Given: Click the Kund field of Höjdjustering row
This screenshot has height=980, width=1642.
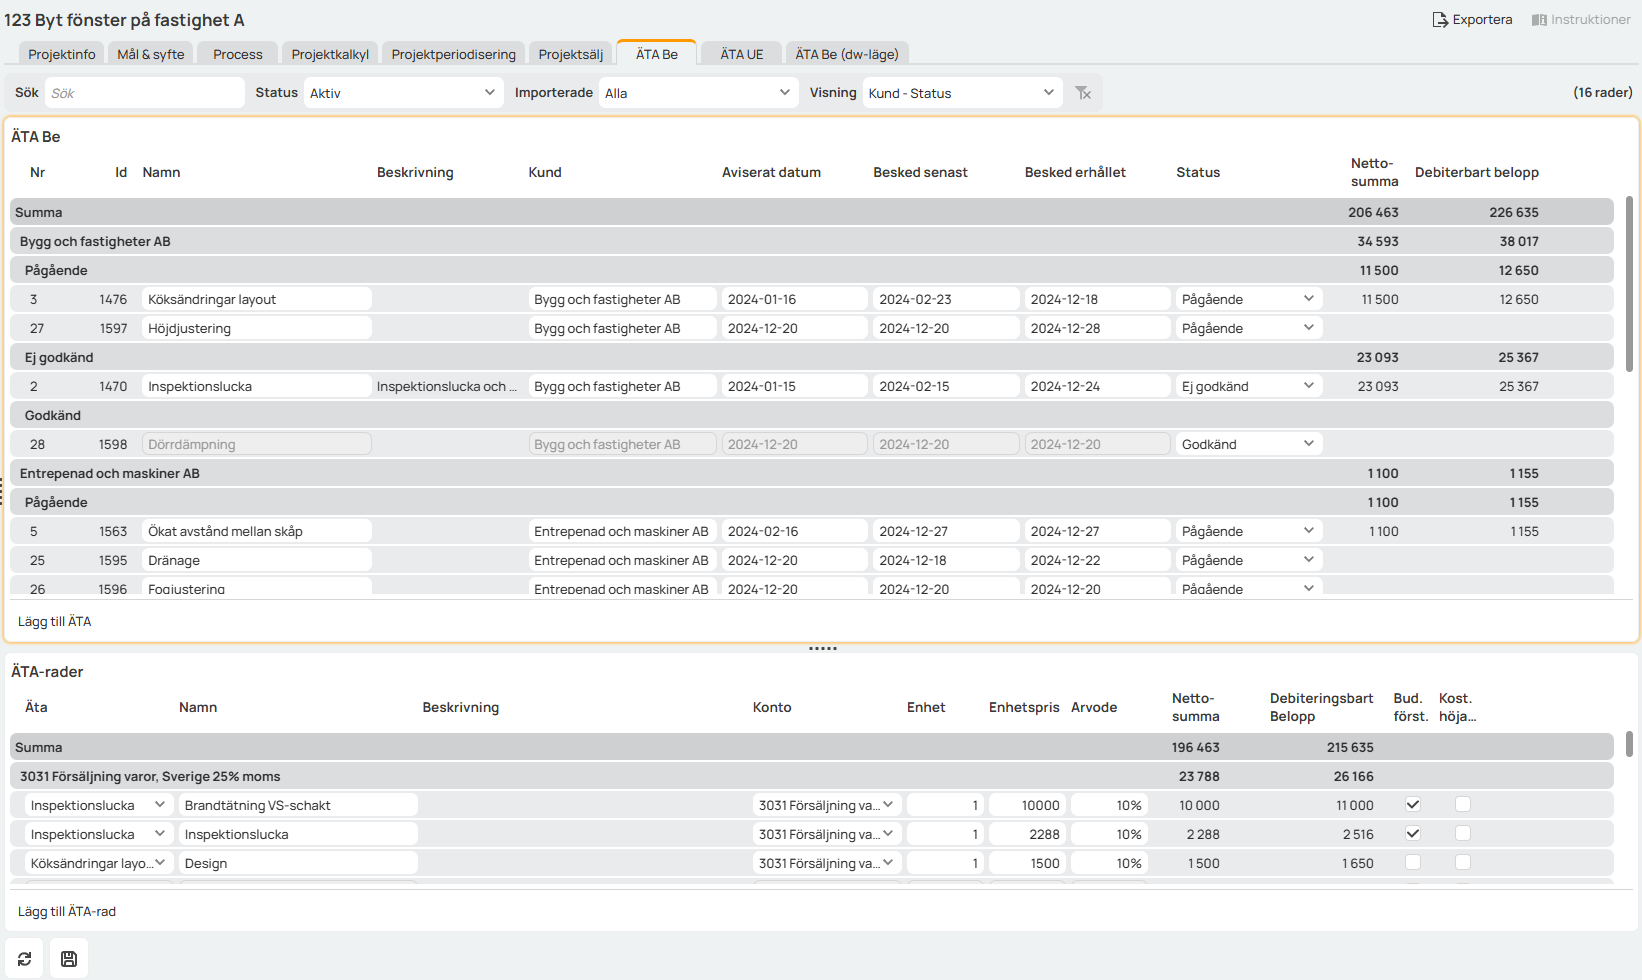Looking at the screenshot, I should (622, 328).
